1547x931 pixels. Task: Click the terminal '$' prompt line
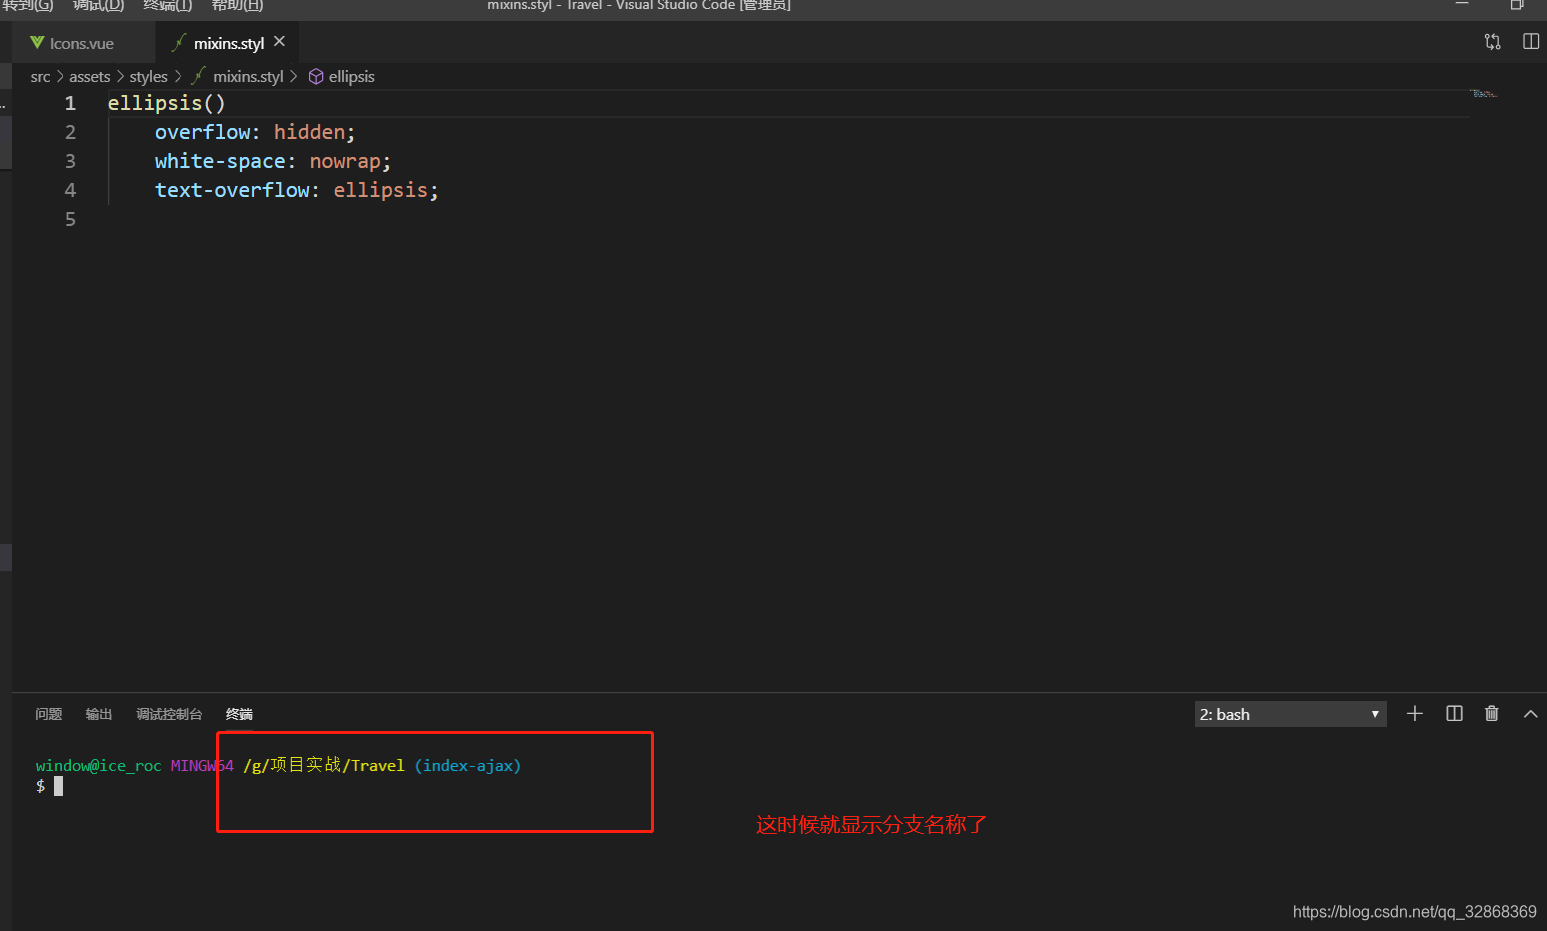pyautogui.click(x=49, y=786)
